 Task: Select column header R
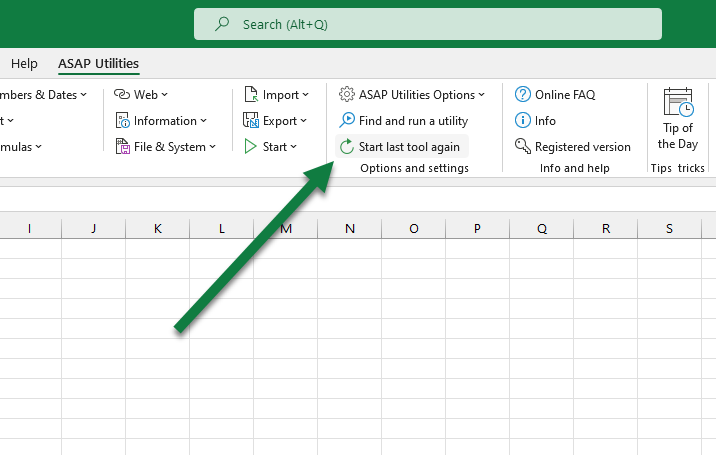pos(605,228)
